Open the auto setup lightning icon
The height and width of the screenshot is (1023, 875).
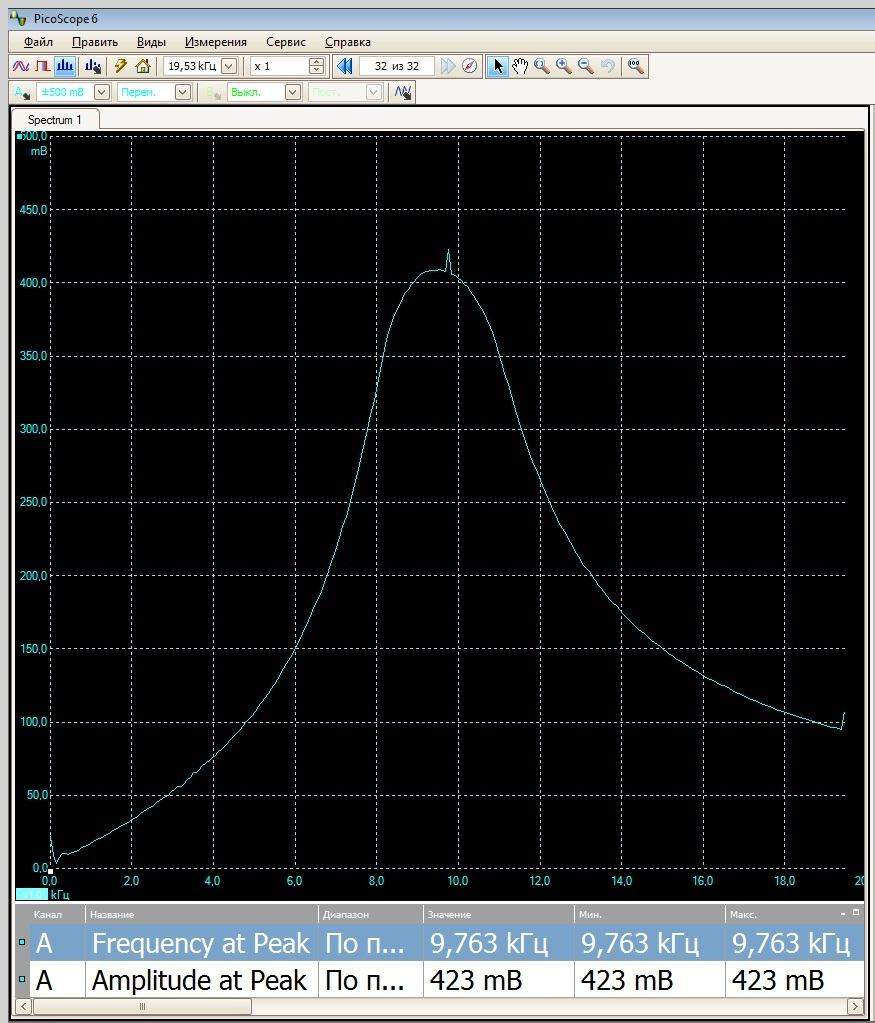coord(120,66)
